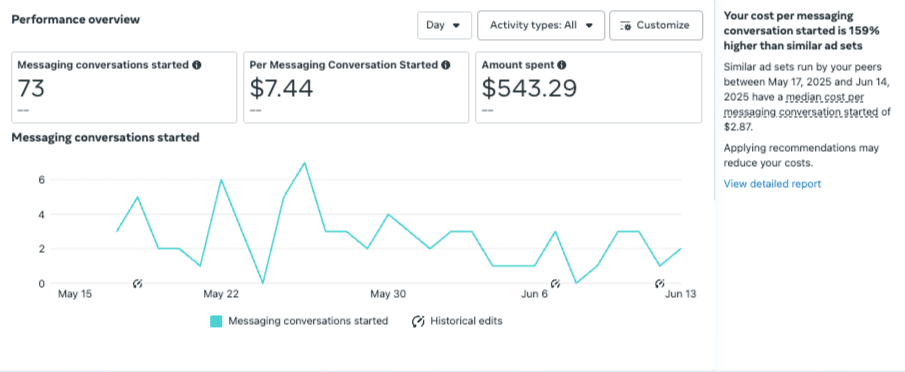Click the Historical edits legend icon
Image resolution: width=905 pixels, height=372 pixels.
(418, 321)
